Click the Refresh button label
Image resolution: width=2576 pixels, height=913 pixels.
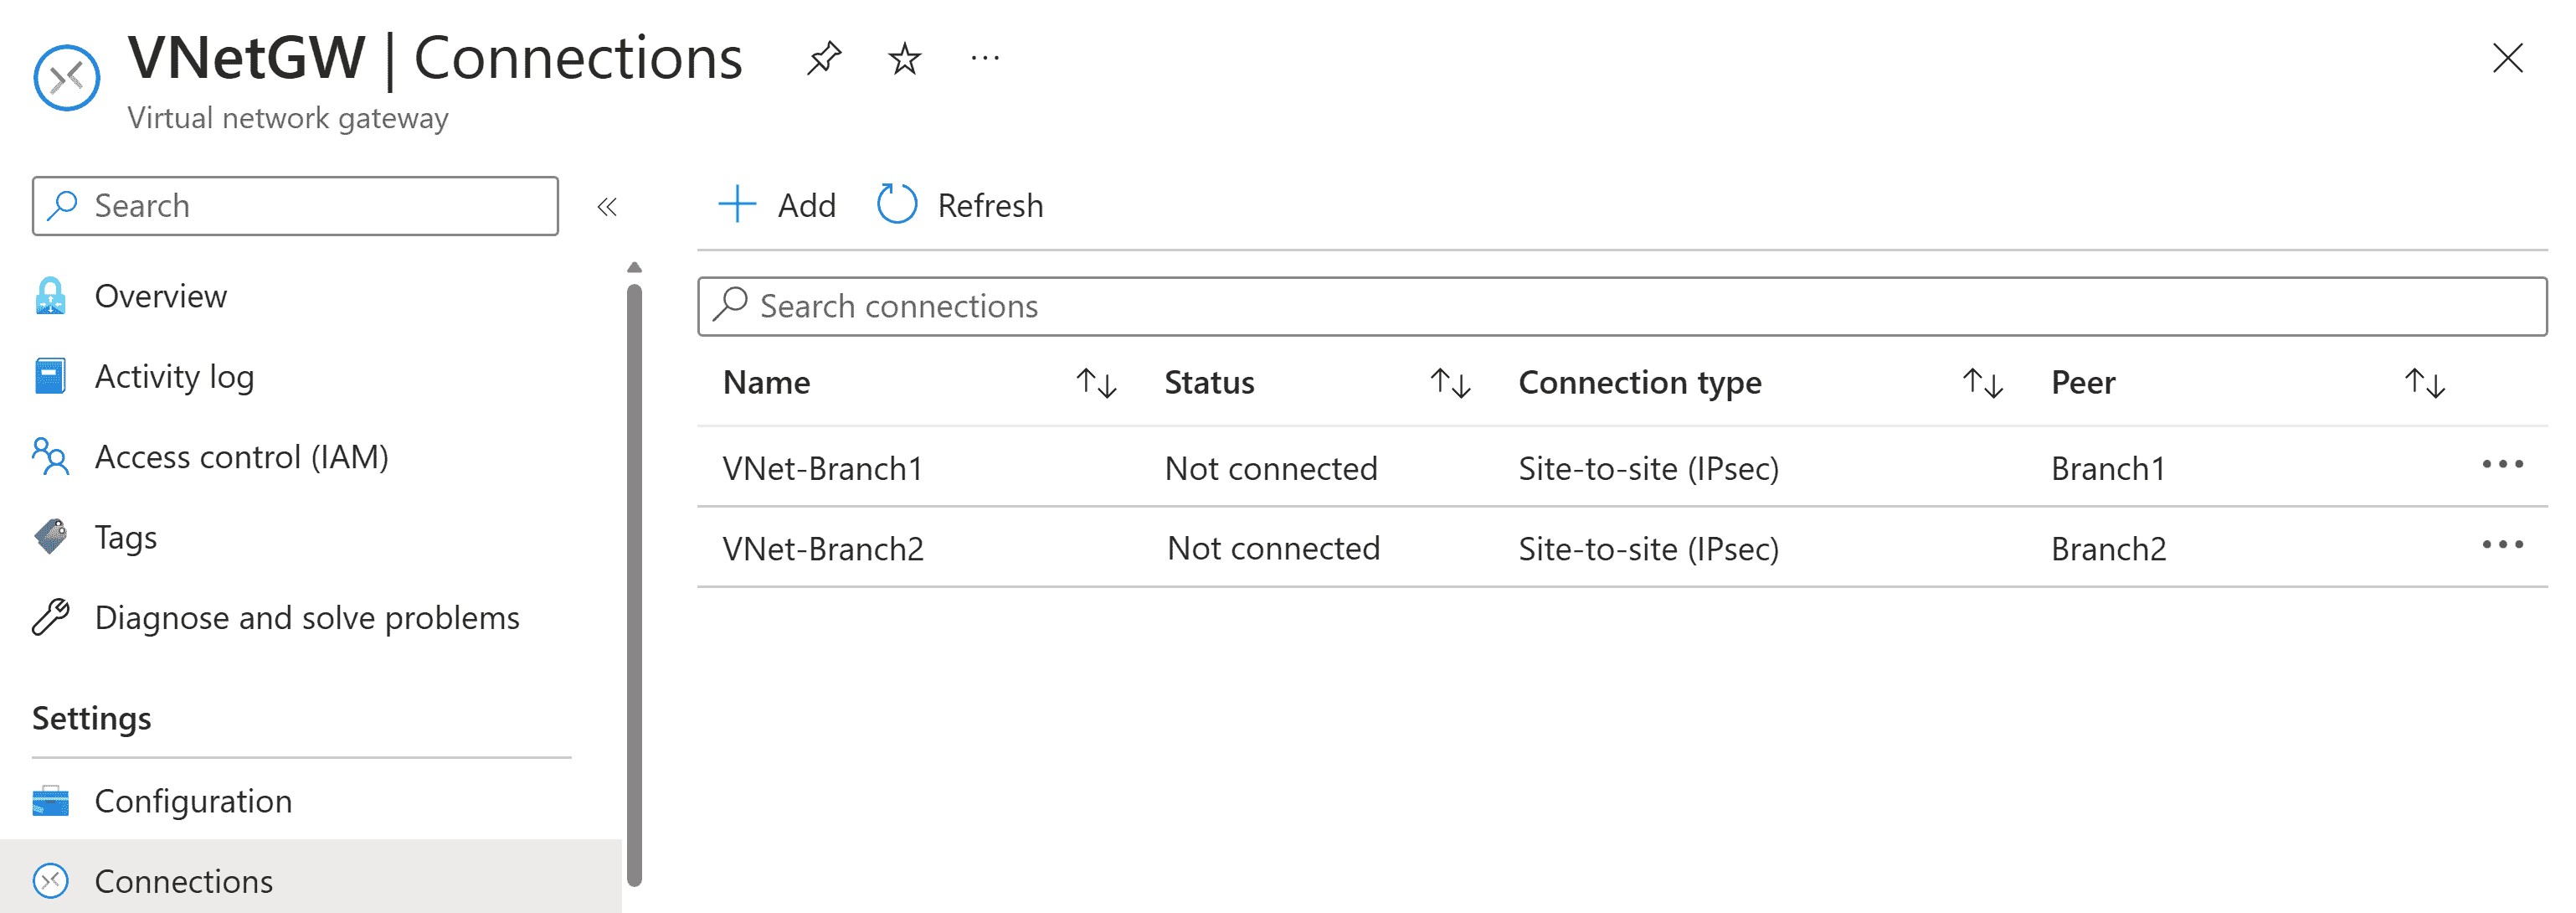(990, 205)
